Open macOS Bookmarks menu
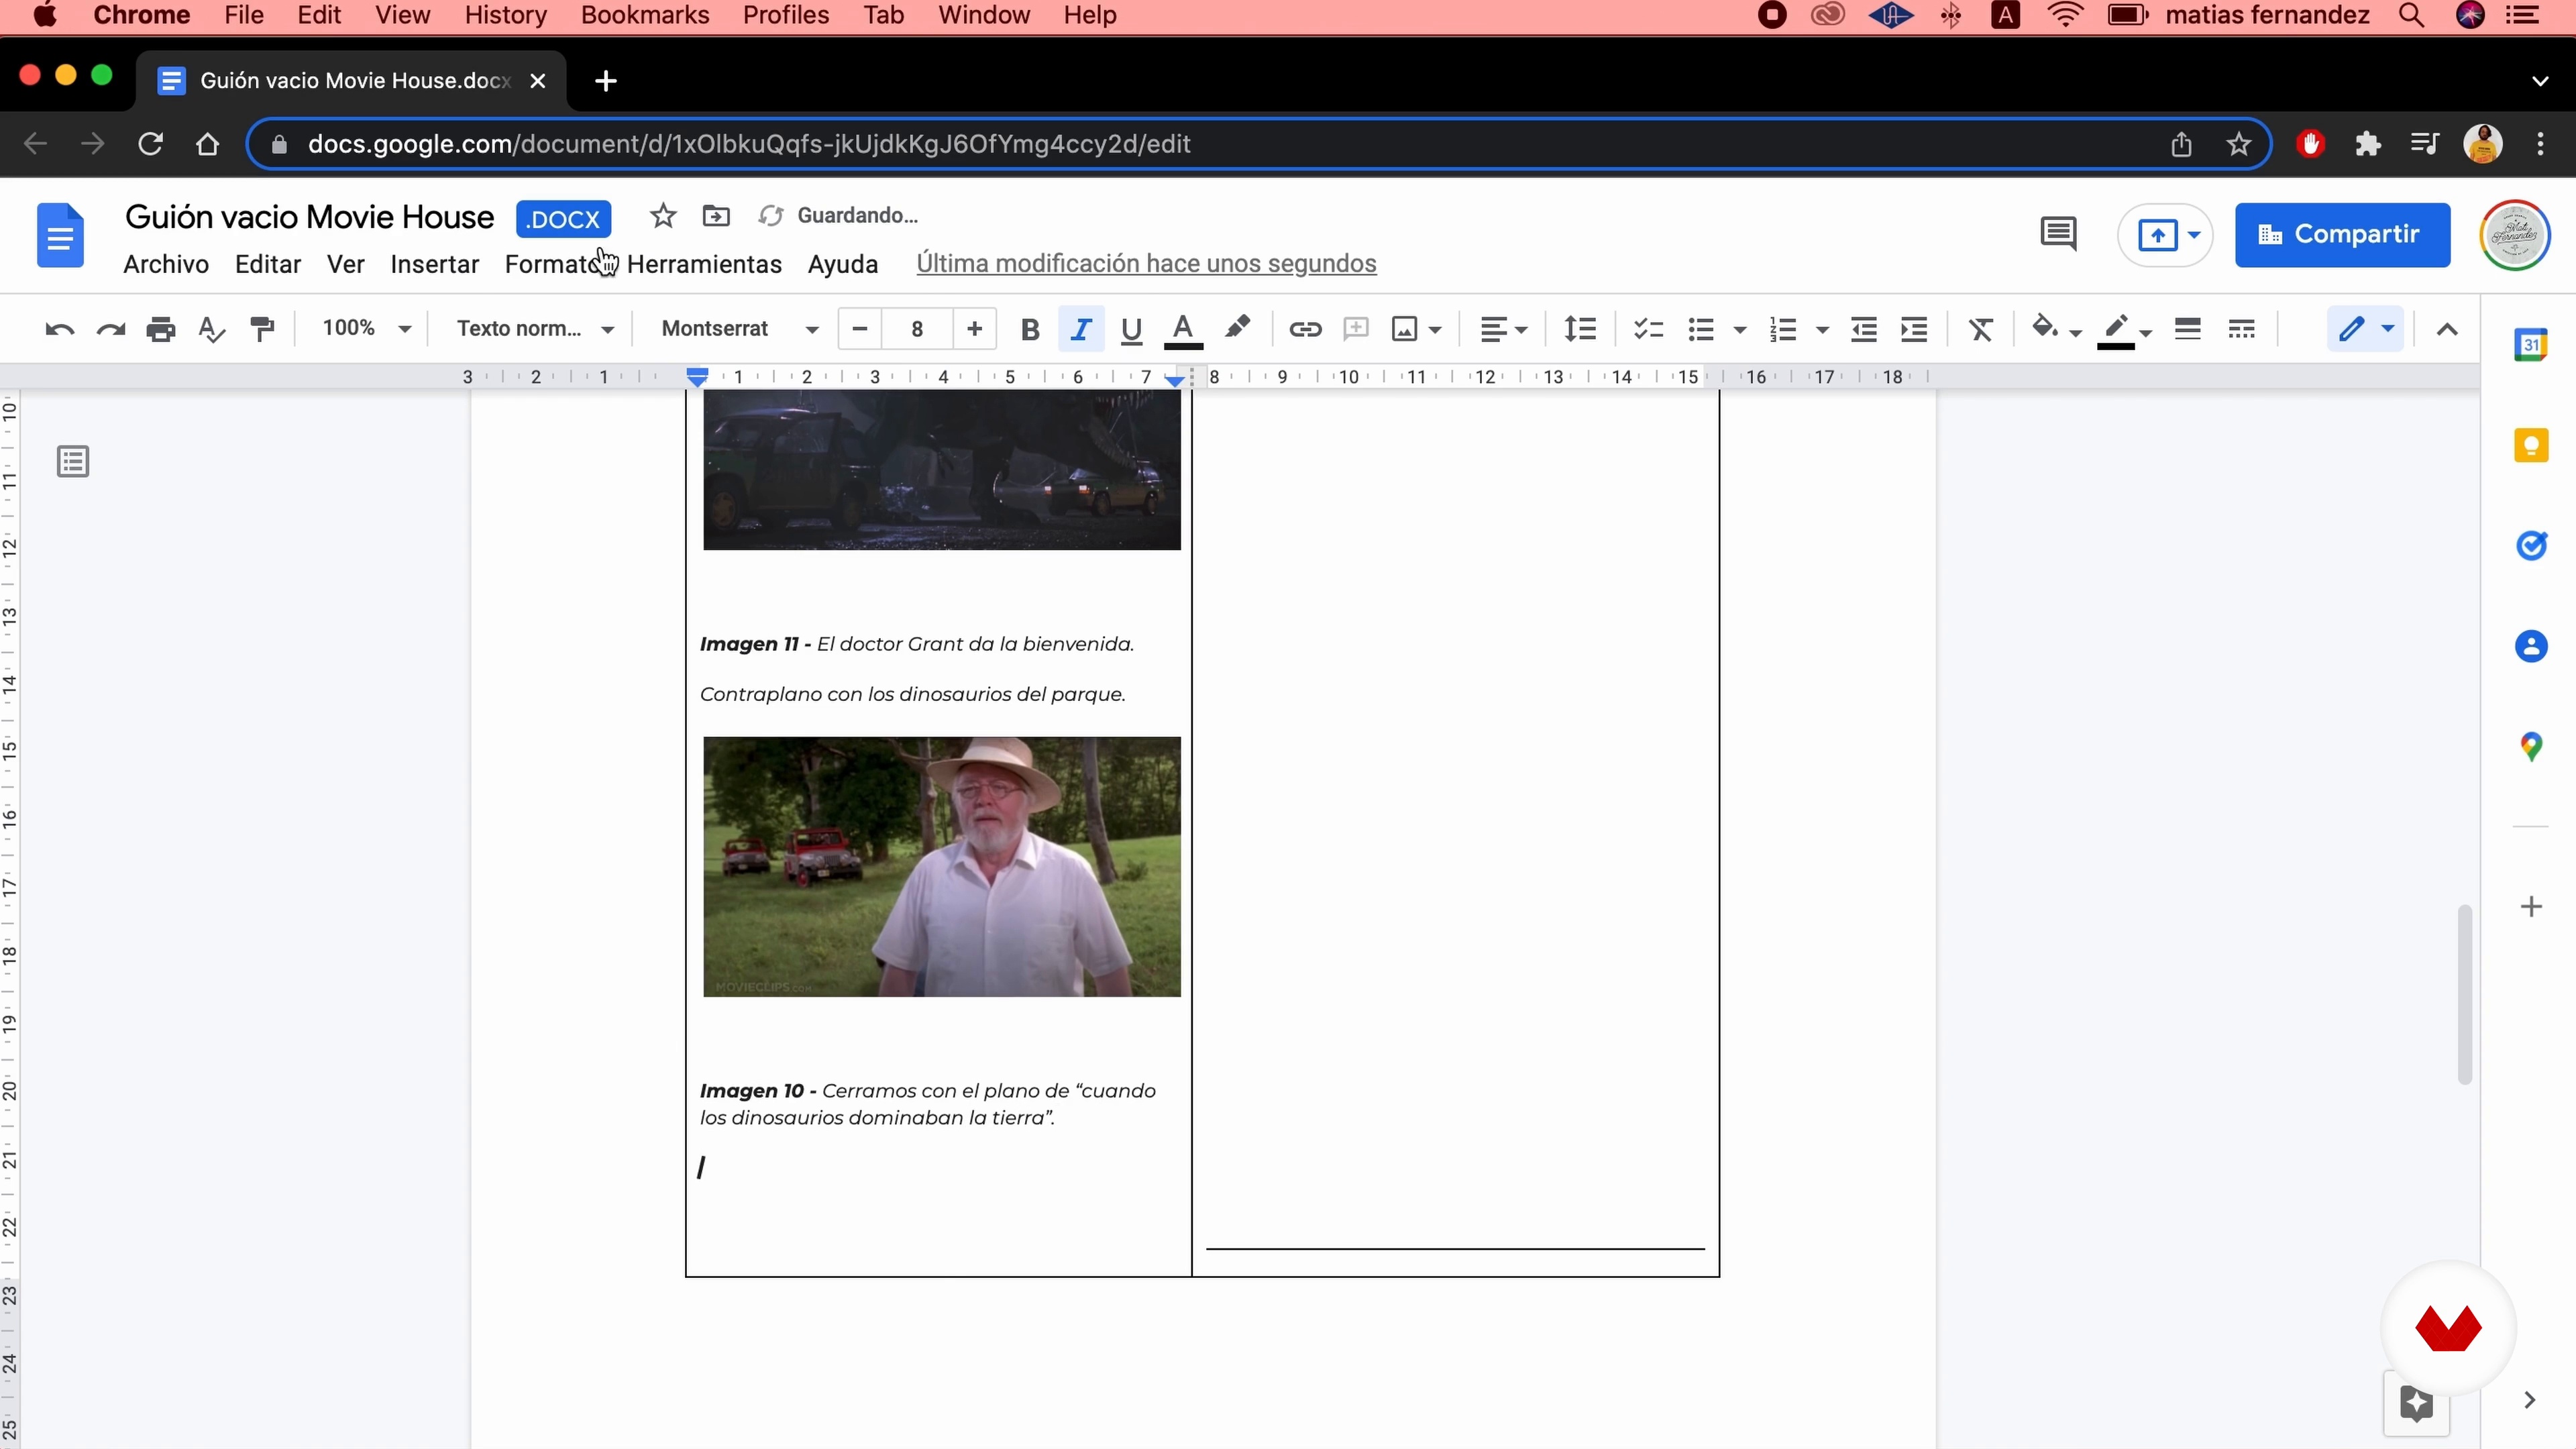2576x1449 pixels. (x=645, y=16)
